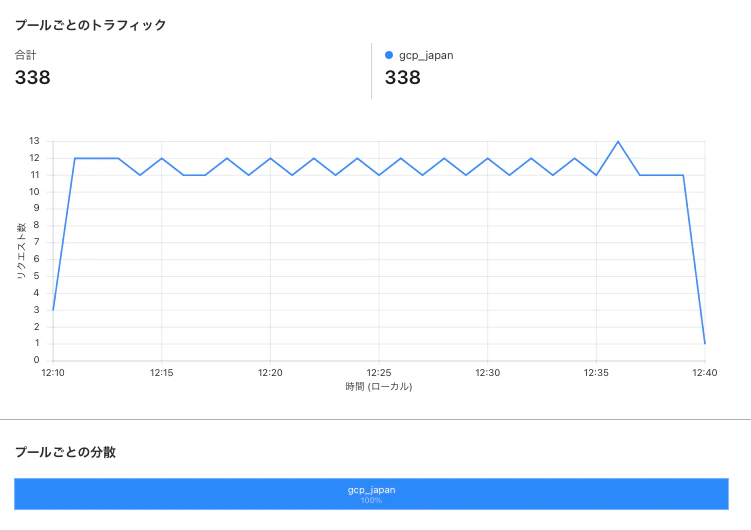Click the y-axis label 10
This screenshot has height=530, width=751.
pyautogui.click(x=34, y=192)
